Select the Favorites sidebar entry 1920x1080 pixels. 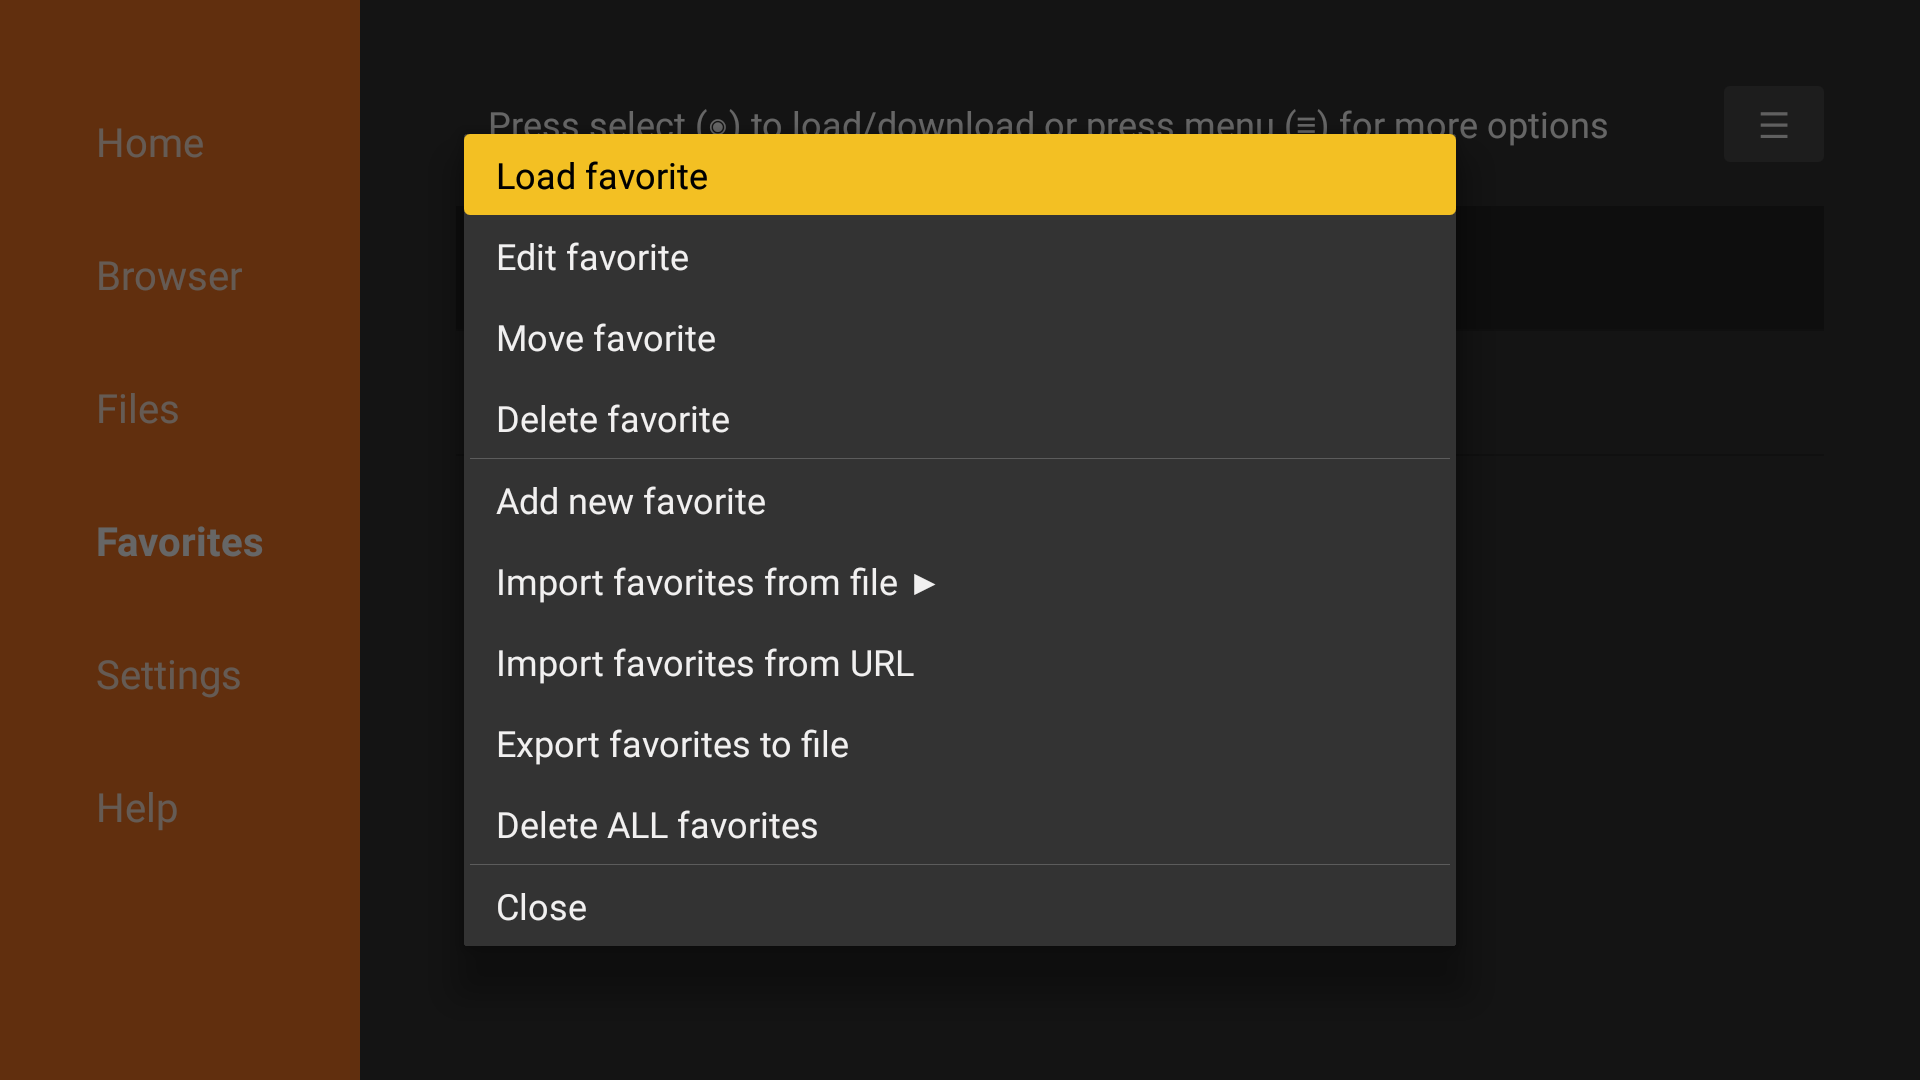(179, 542)
